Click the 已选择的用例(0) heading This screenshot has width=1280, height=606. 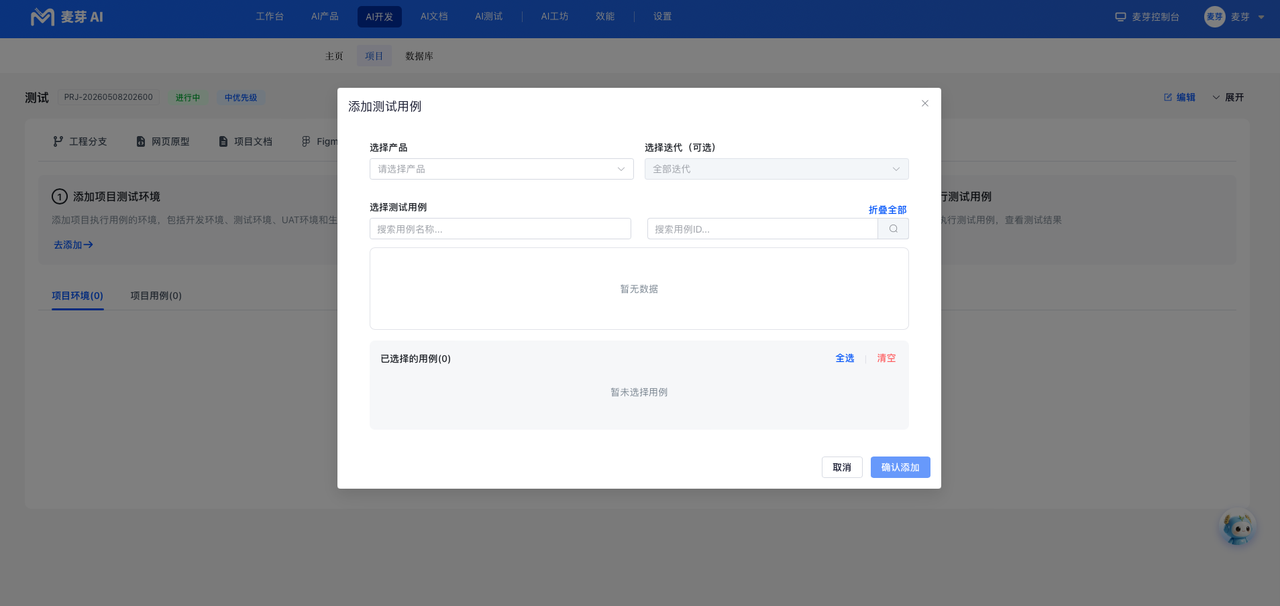[x=416, y=358]
